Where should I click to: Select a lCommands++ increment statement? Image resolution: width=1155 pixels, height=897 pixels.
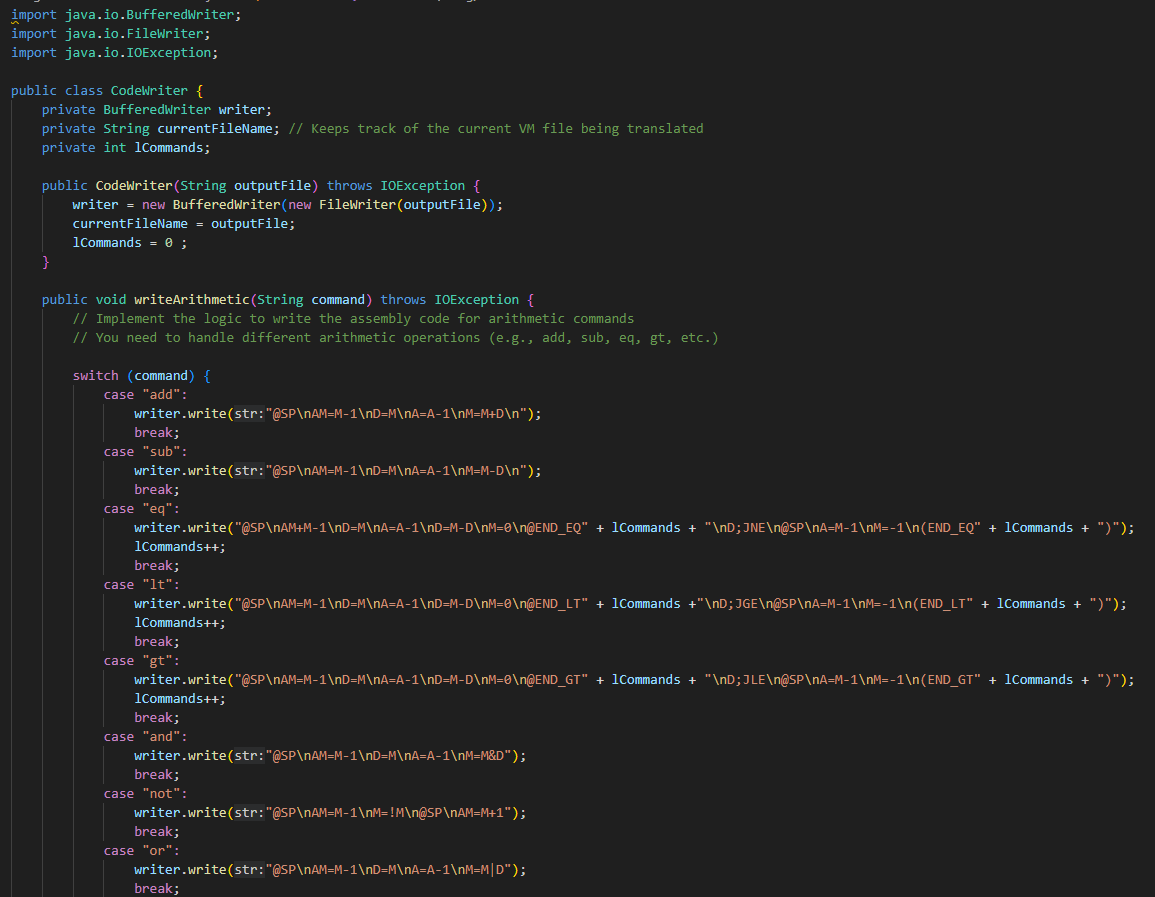click(178, 546)
